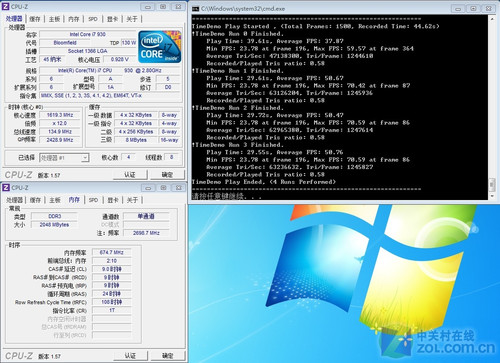
Task: Click the cmd.exe icon in the console title bar
Action: point(196,9)
